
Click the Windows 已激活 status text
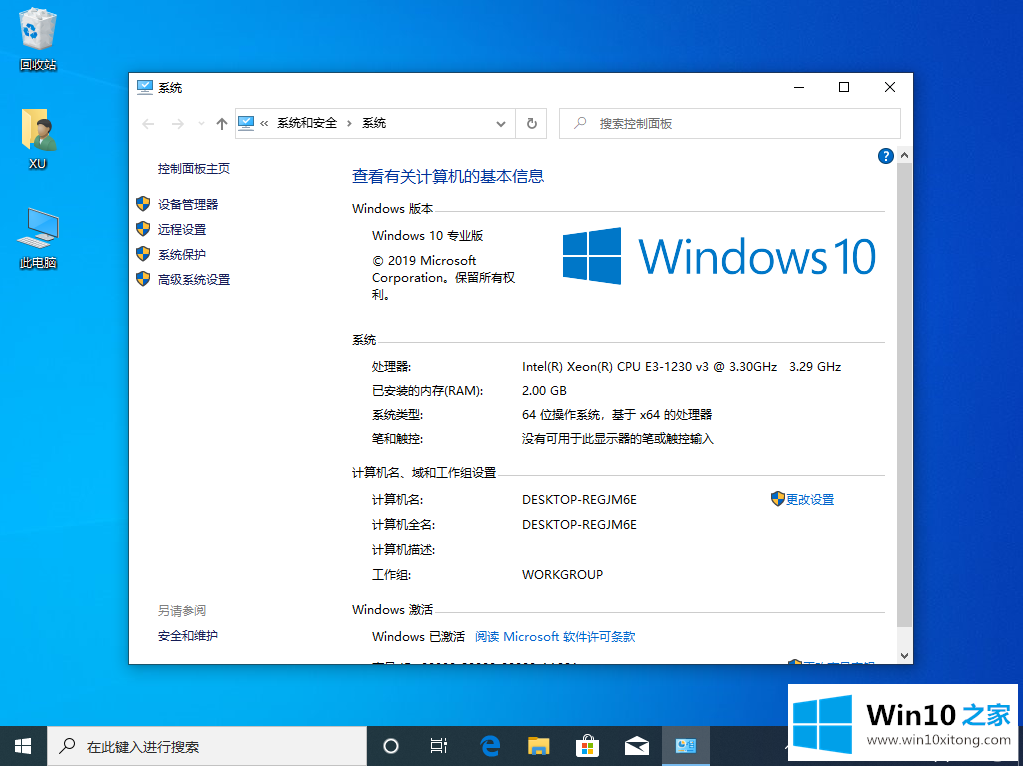coord(418,636)
